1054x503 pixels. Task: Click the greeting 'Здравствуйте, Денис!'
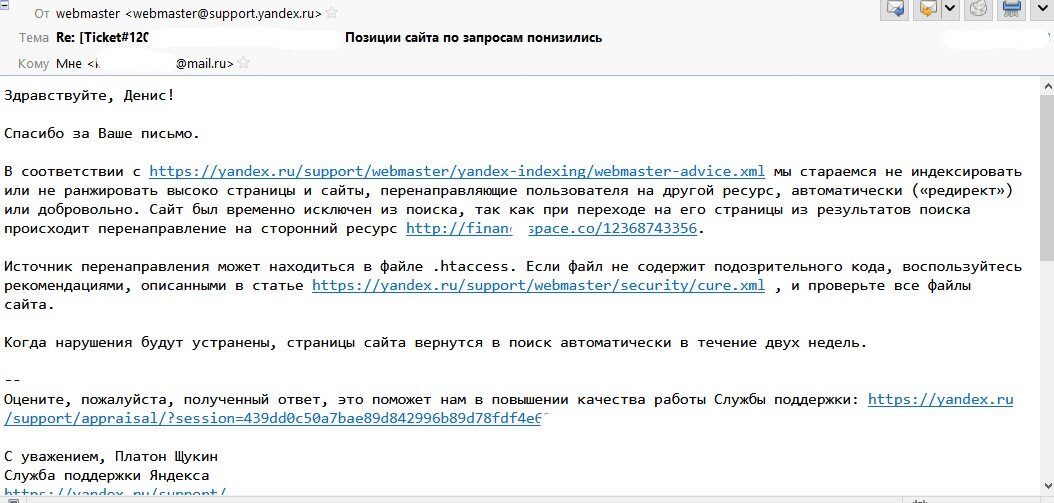tap(89, 95)
